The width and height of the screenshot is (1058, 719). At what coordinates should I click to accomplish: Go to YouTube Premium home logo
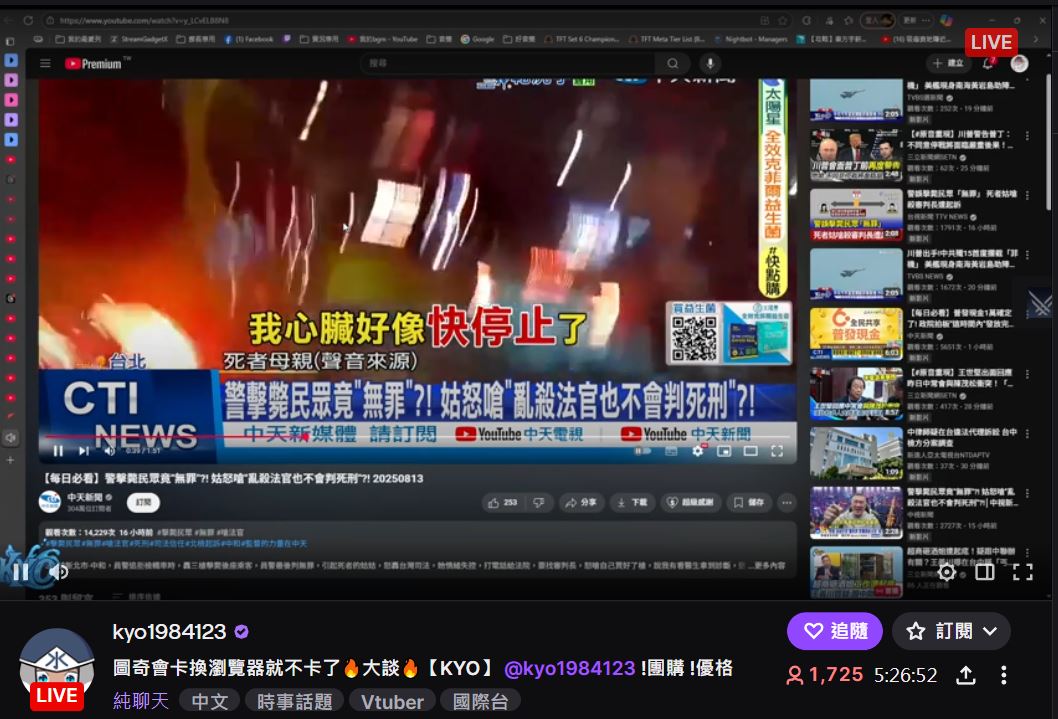click(x=96, y=63)
